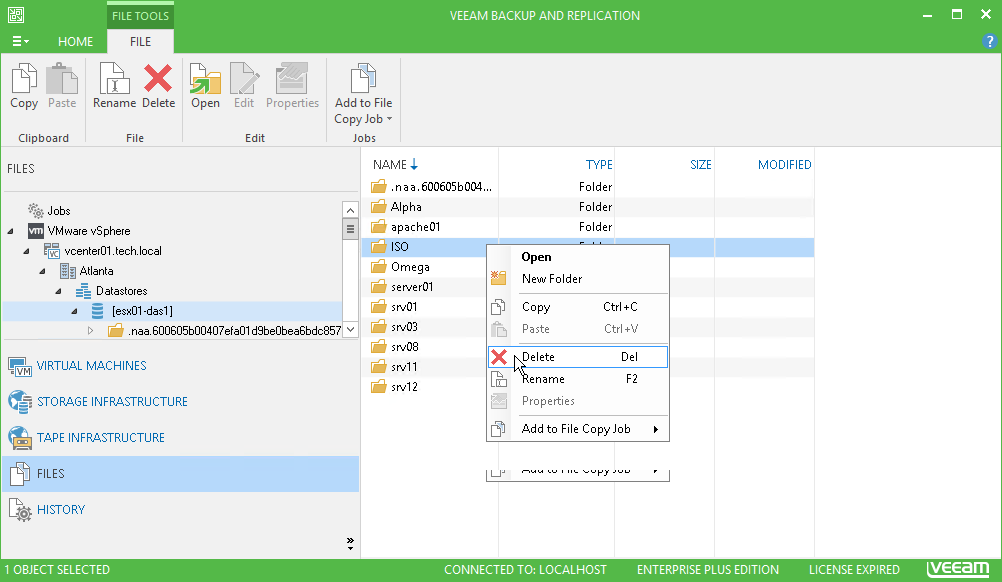1002x582 pixels.
Task: Open the VIRTUAL MACHINES view
Action: click(91, 365)
